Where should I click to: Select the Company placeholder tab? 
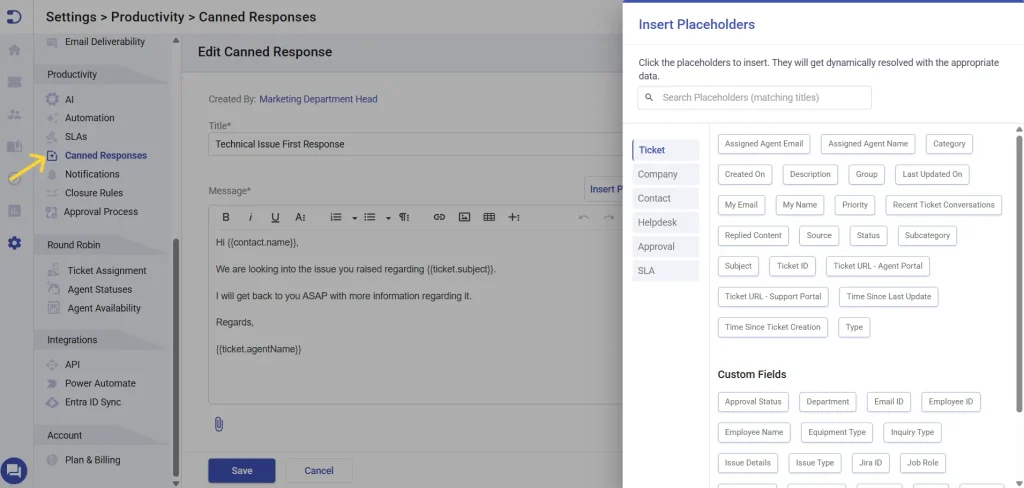click(665, 174)
